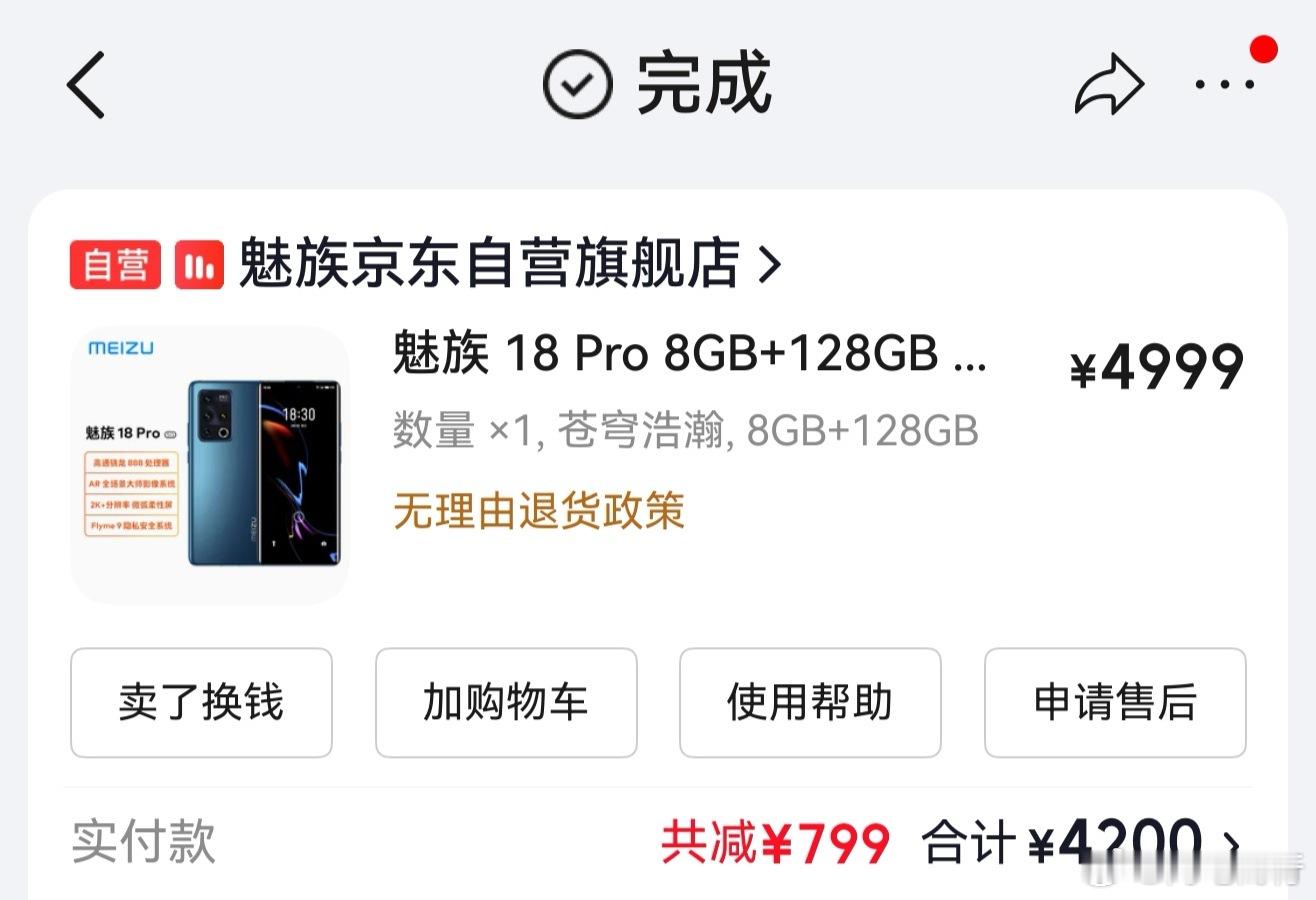Click the 魅族 18 Pro 8GB+128GB title
The height and width of the screenshot is (900, 1316).
690,354
